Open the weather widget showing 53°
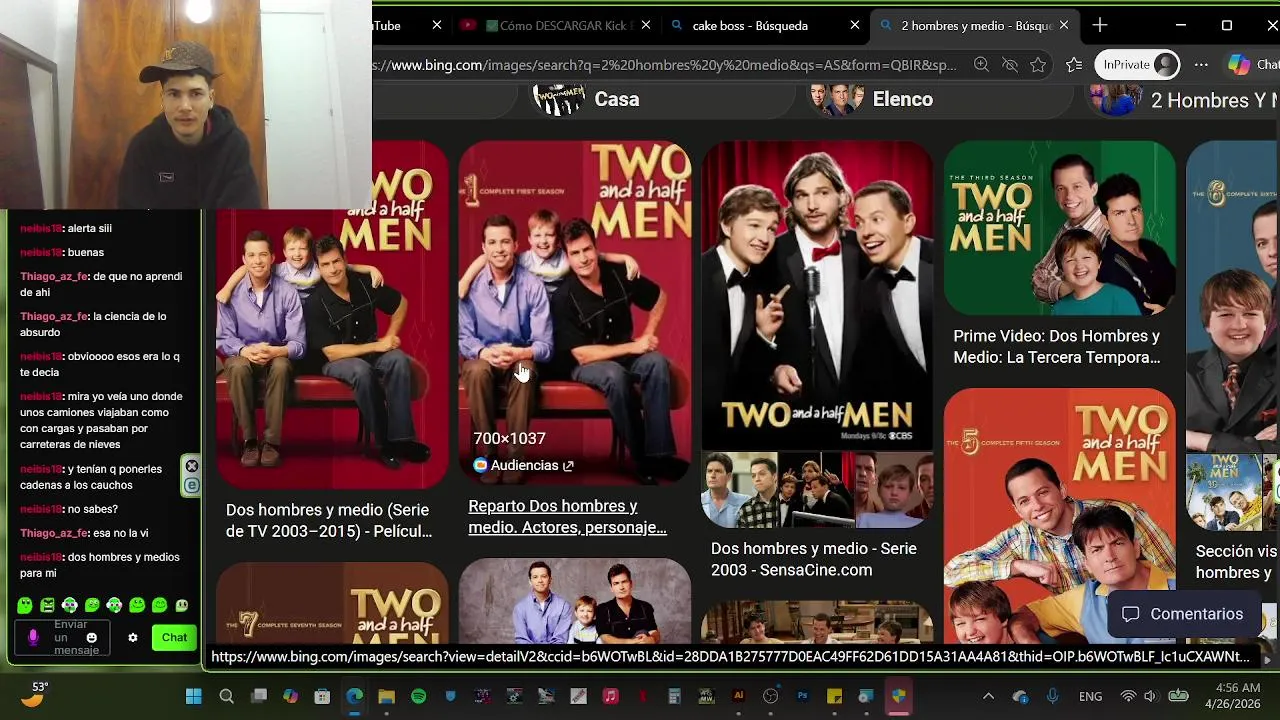The width and height of the screenshot is (1280, 720). coord(34,695)
